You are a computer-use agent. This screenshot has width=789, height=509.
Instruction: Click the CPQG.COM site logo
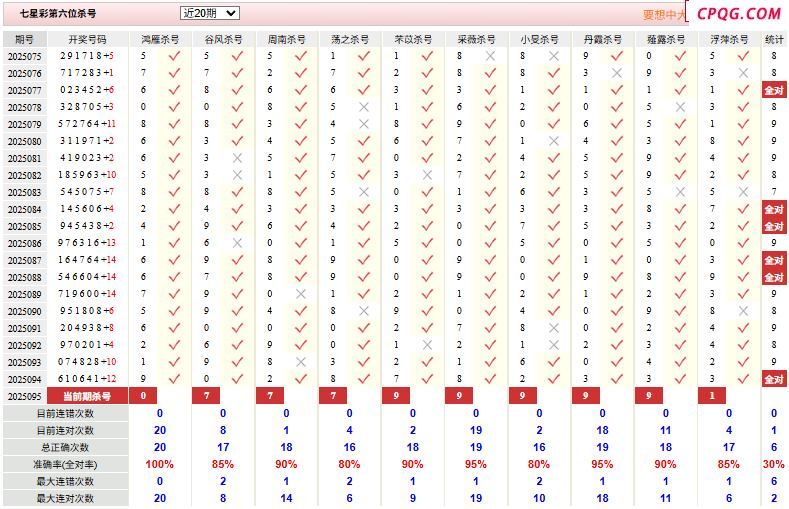(x=738, y=14)
